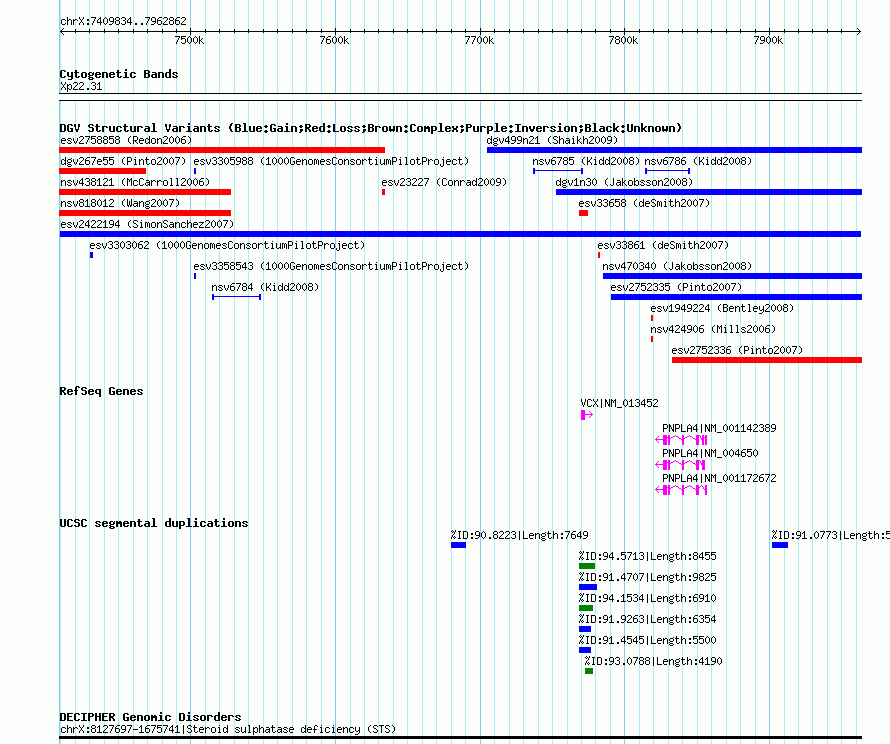Click the Xp22.31 band label

[81, 86]
